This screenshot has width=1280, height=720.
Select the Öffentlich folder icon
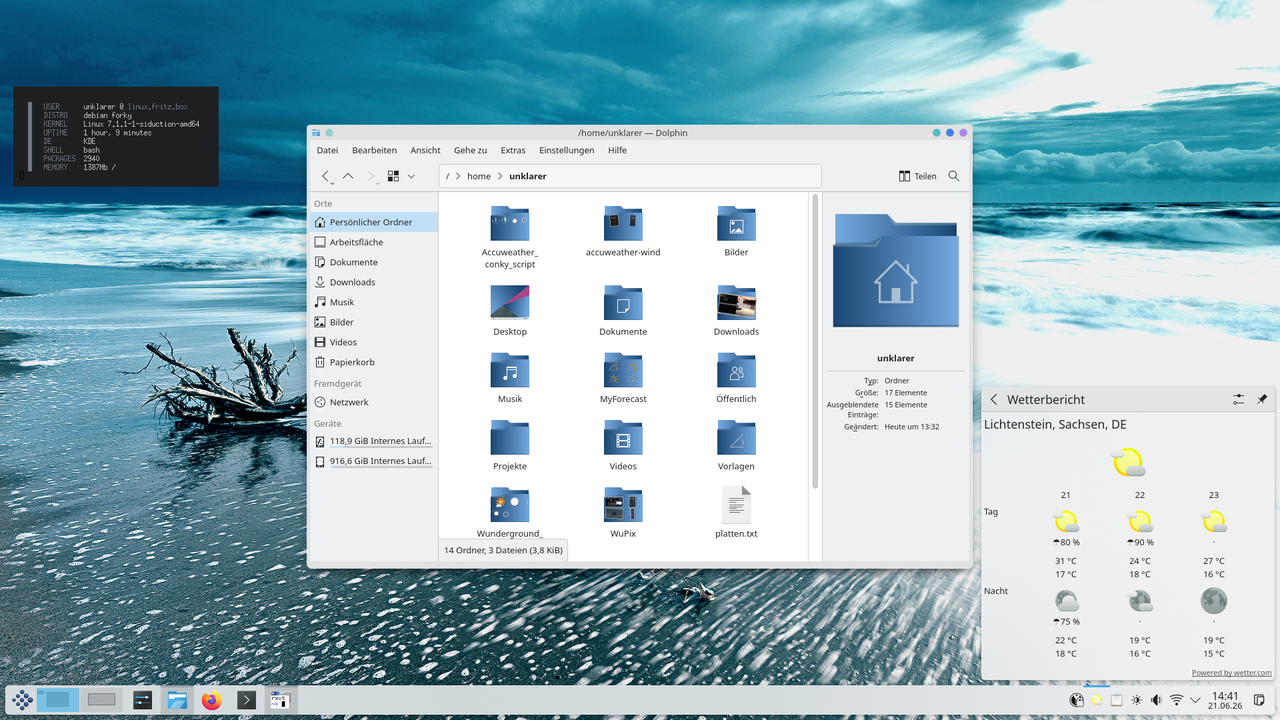tap(736, 370)
